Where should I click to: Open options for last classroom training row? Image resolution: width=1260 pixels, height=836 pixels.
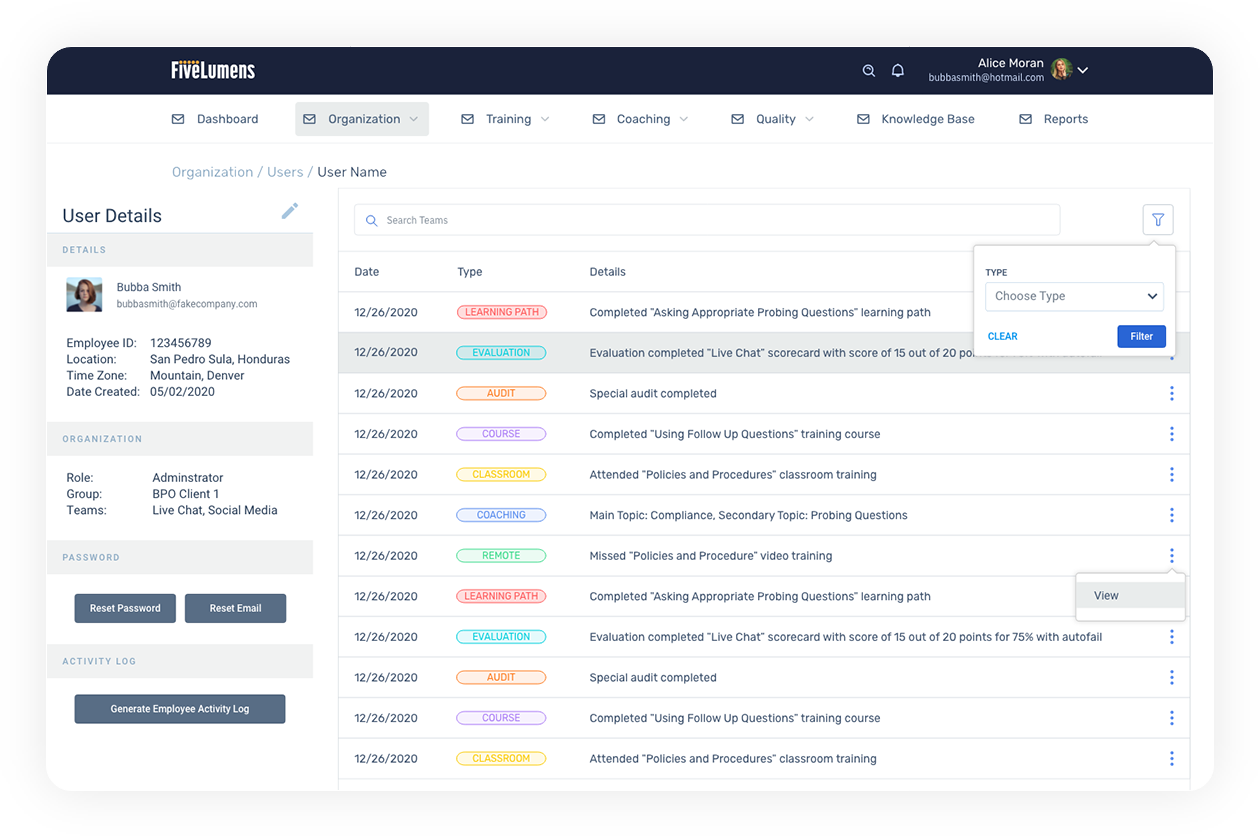click(x=1171, y=759)
